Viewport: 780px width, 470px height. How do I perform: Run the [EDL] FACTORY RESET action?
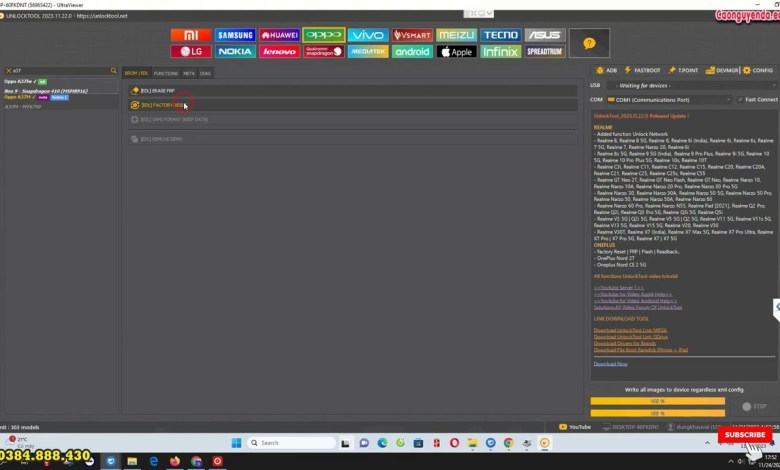click(x=353, y=105)
